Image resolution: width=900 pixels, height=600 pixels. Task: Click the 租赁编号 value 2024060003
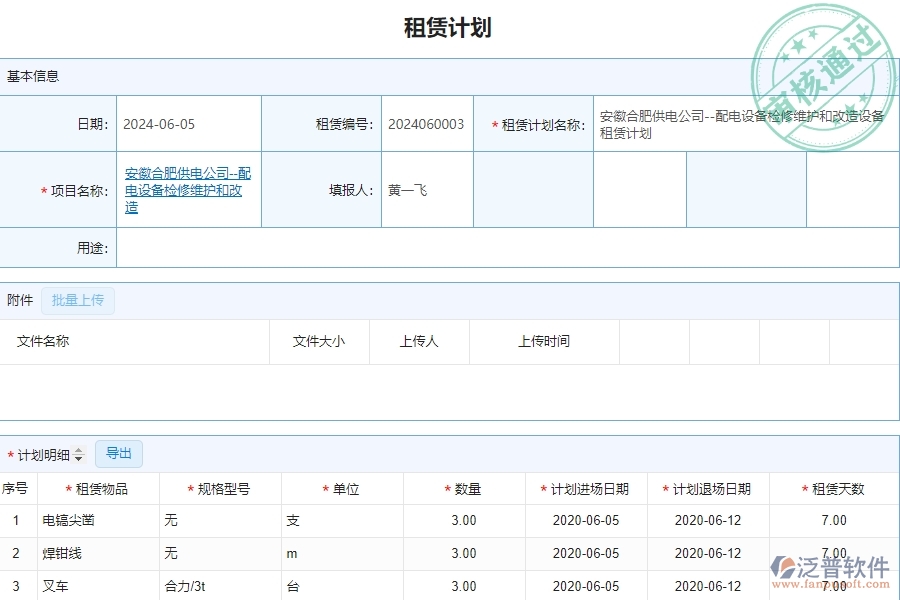click(425, 123)
